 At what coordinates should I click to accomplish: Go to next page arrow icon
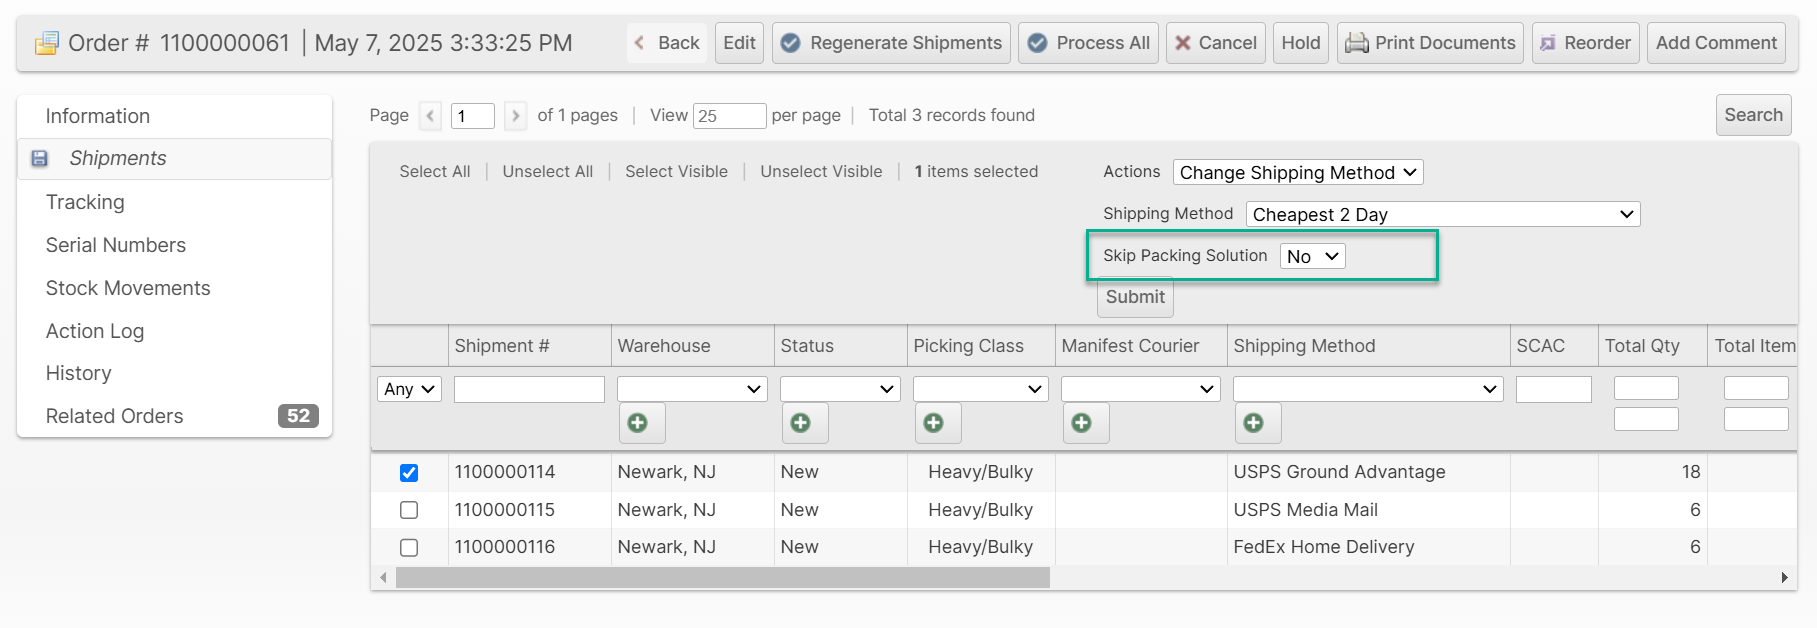516,116
